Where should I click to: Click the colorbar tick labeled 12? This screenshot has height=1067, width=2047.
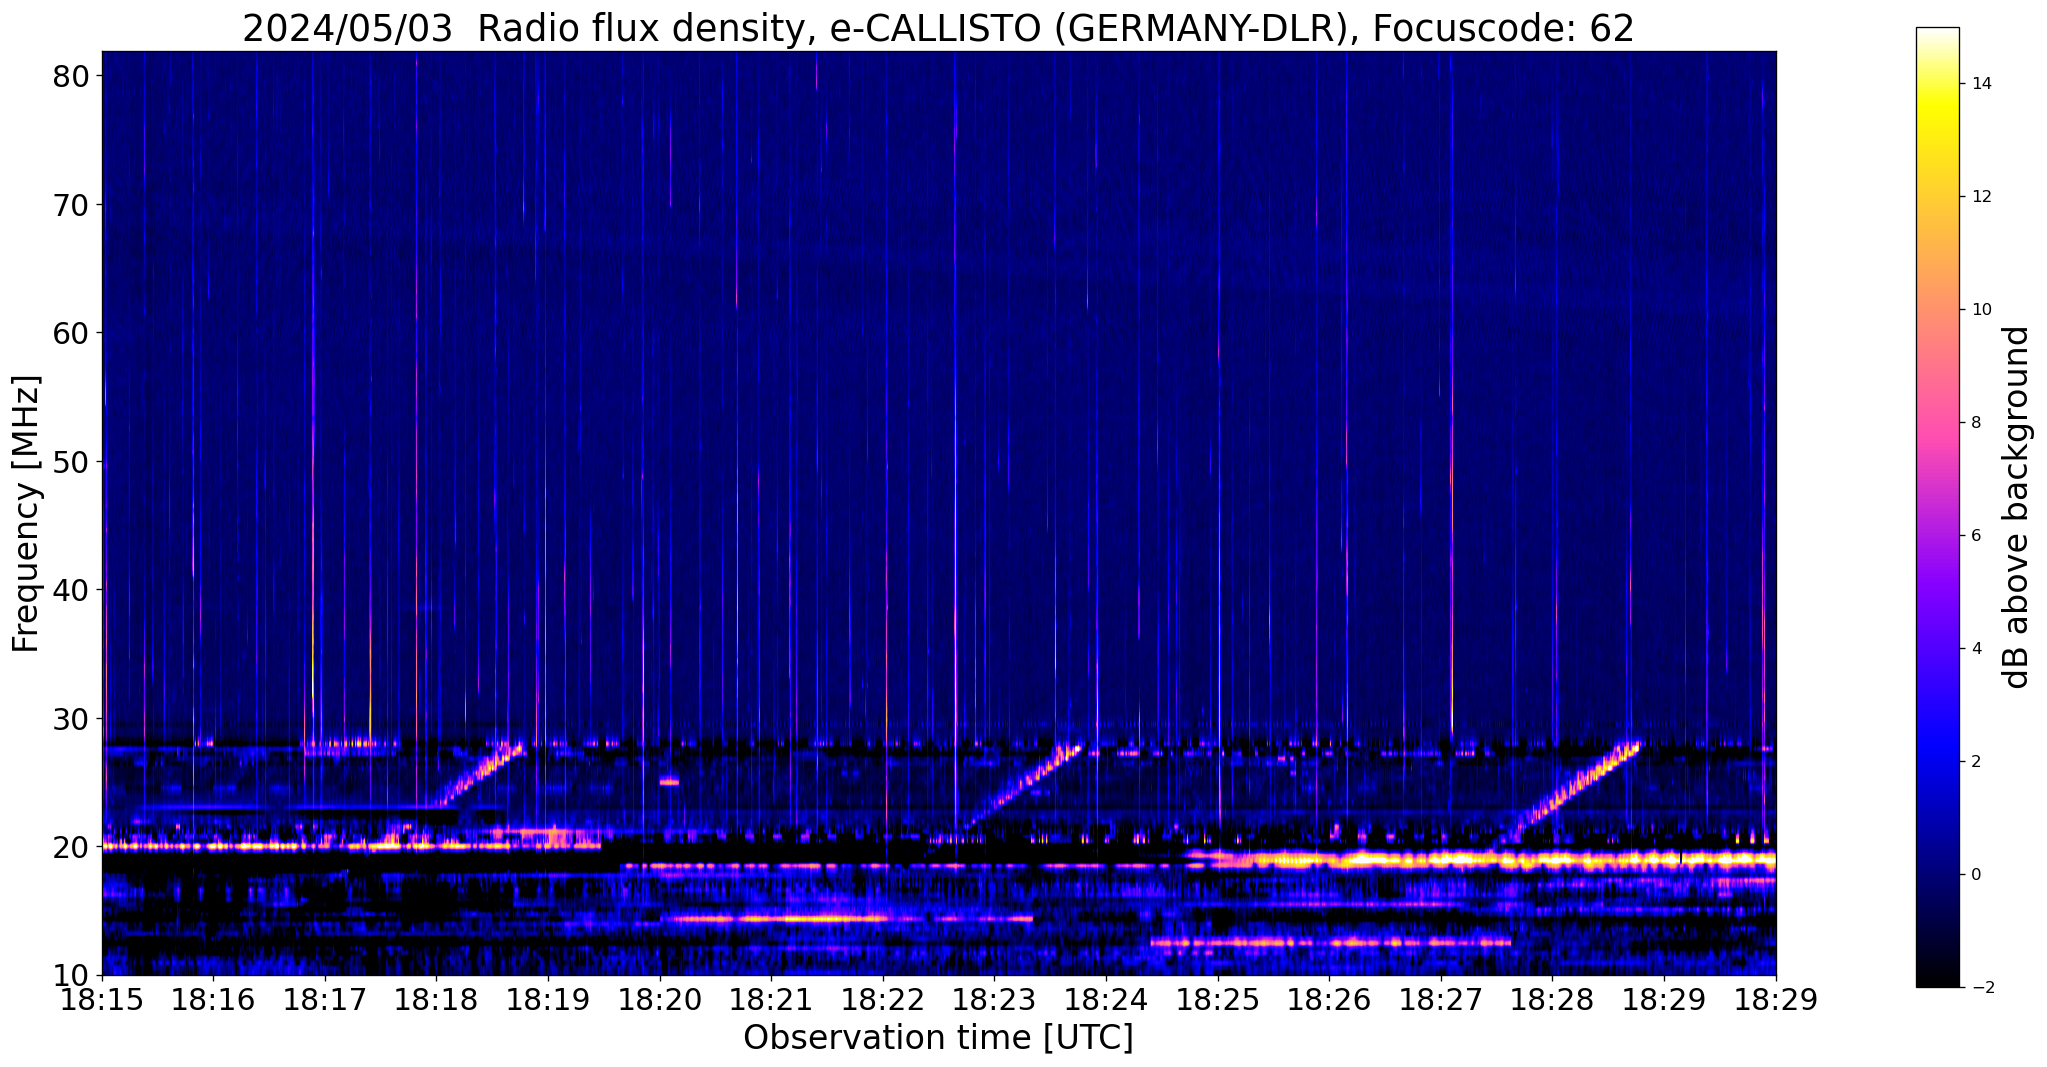tap(1981, 197)
